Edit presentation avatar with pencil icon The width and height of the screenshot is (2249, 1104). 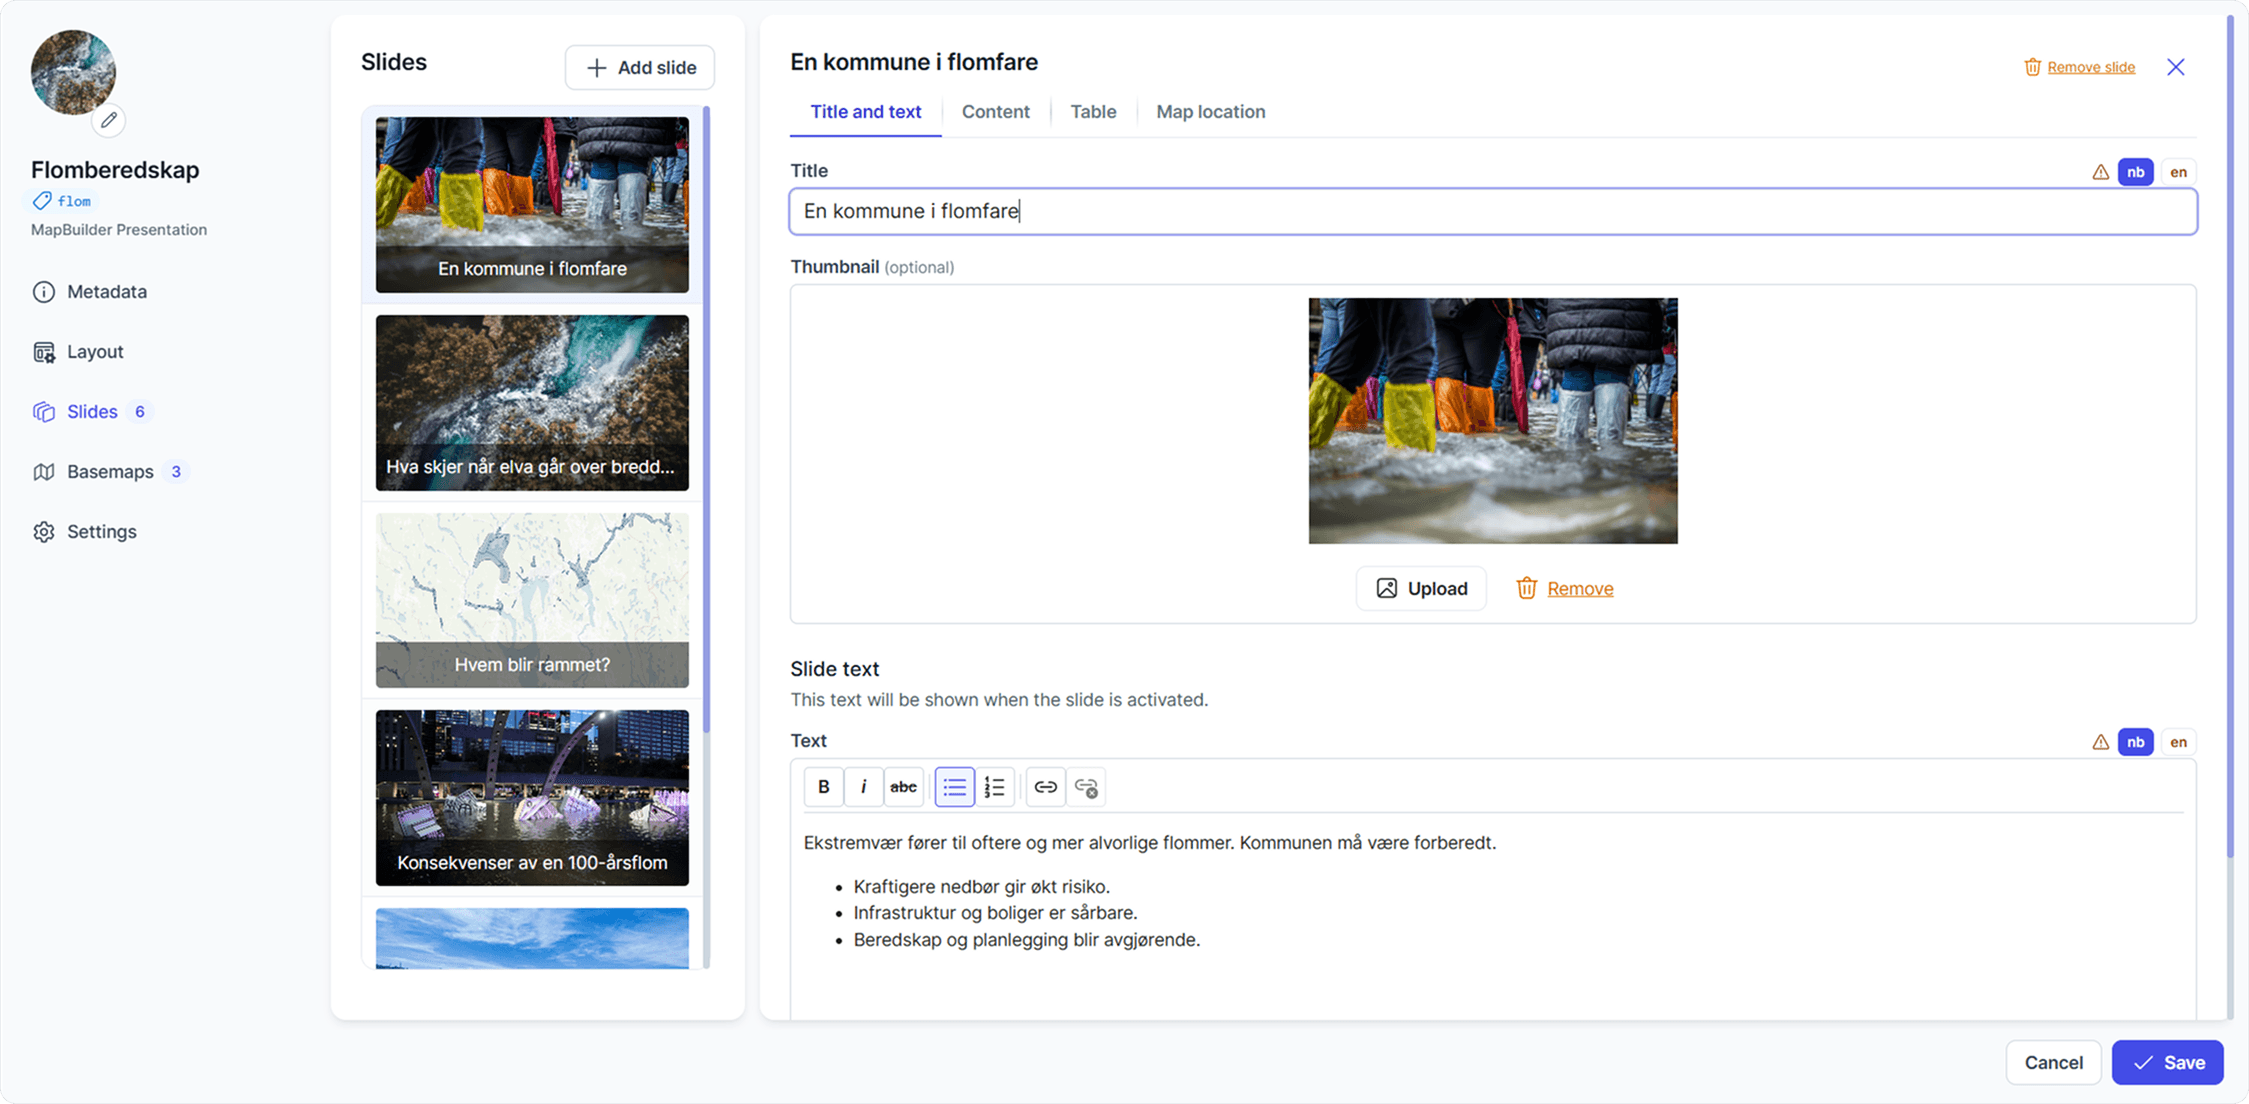[109, 120]
